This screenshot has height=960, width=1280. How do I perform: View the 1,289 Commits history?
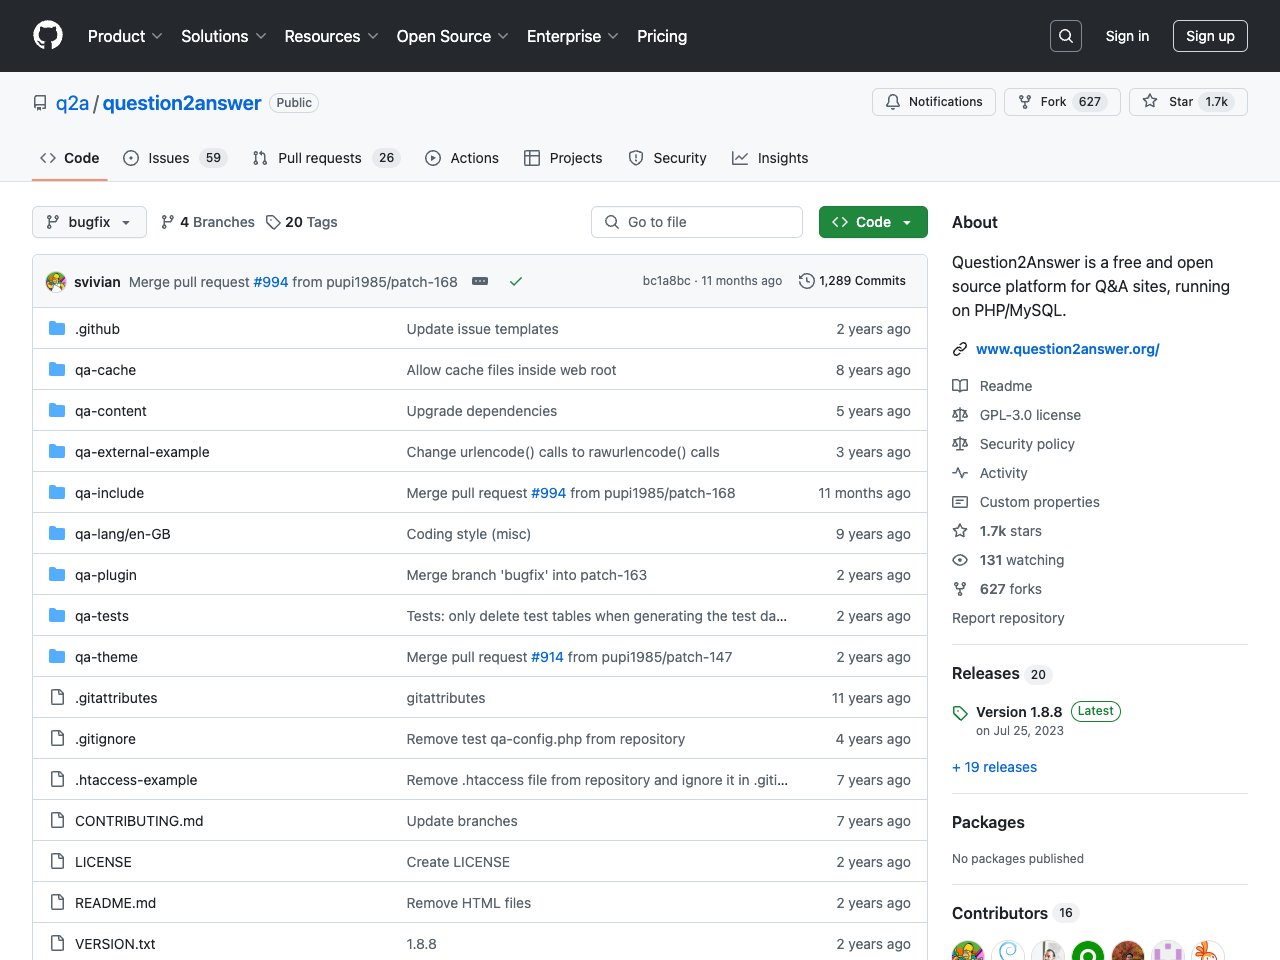pos(852,281)
